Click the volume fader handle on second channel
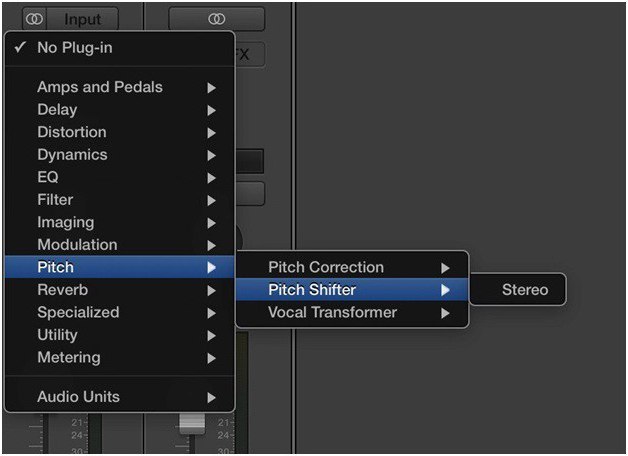Viewport: 628px width, 456px height. [192, 423]
